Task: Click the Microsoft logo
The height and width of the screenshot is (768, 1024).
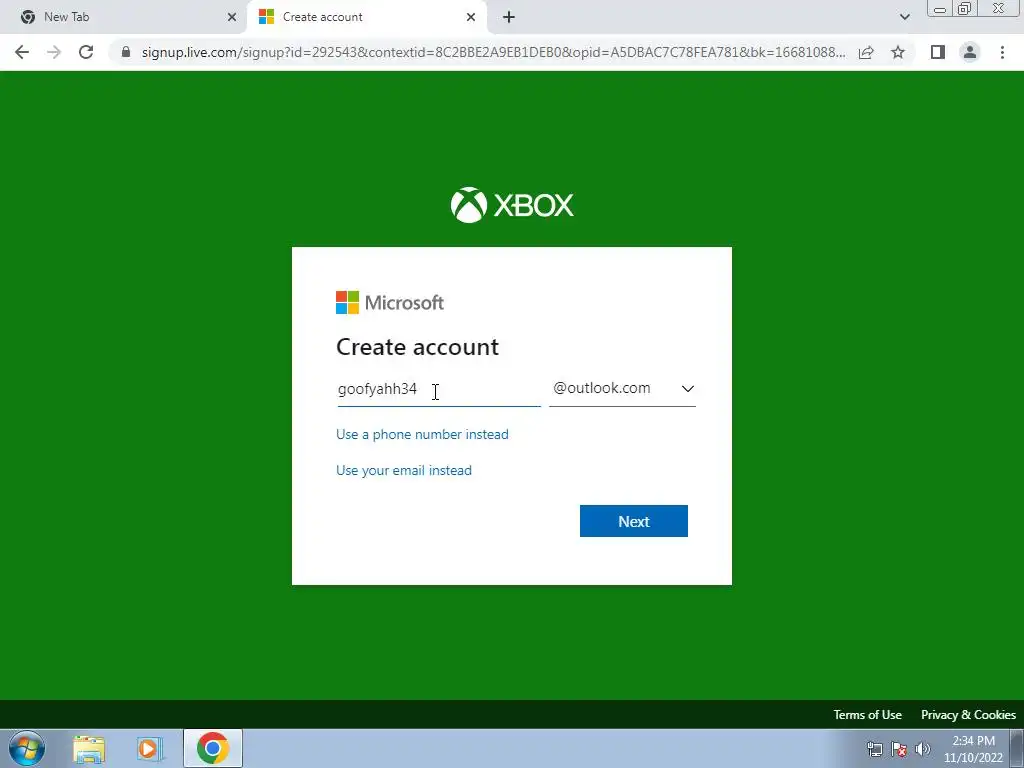Action: (x=390, y=302)
